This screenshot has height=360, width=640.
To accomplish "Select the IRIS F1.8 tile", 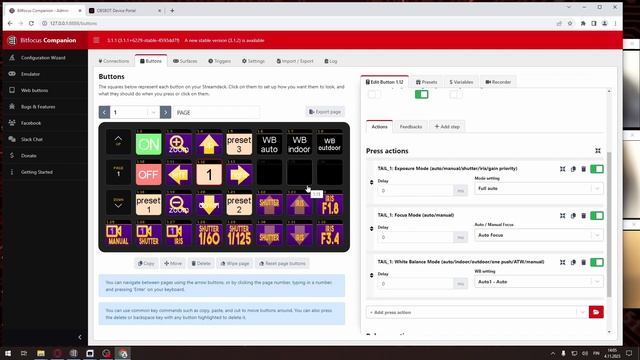I will (x=329, y=204).
